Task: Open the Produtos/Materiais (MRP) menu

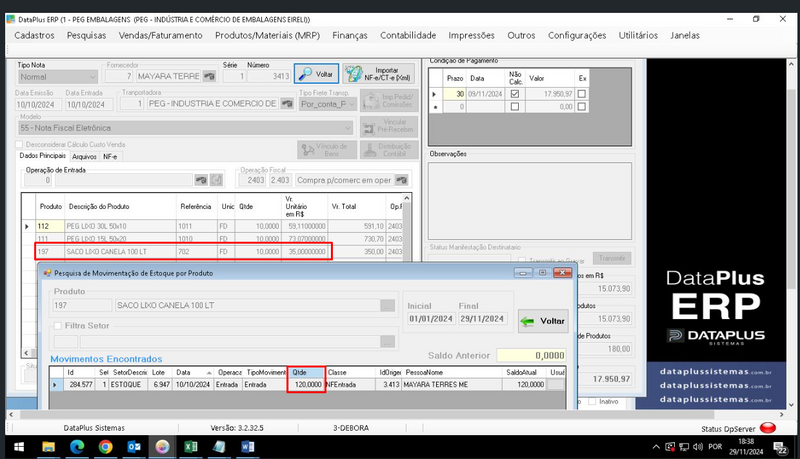Action: point(267,35)
